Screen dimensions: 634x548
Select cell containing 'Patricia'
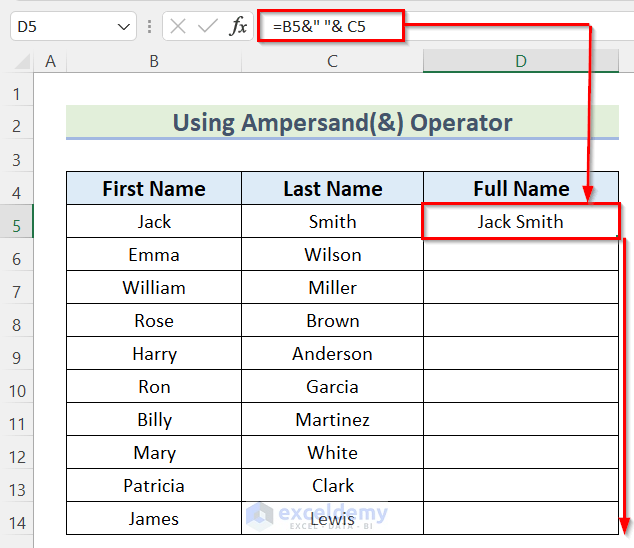pyautogui.click(x=154, y=486)
